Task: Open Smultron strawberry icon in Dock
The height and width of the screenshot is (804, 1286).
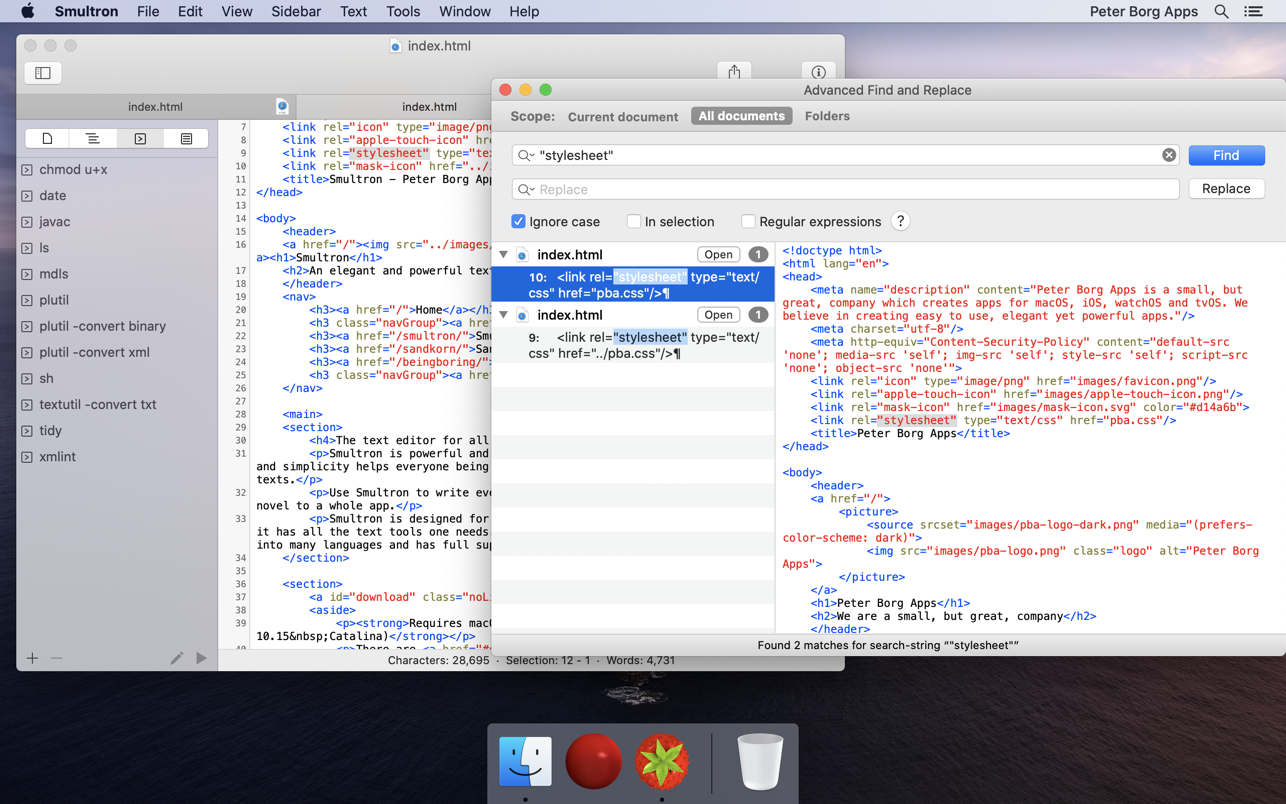Action: tap(661, 762)
